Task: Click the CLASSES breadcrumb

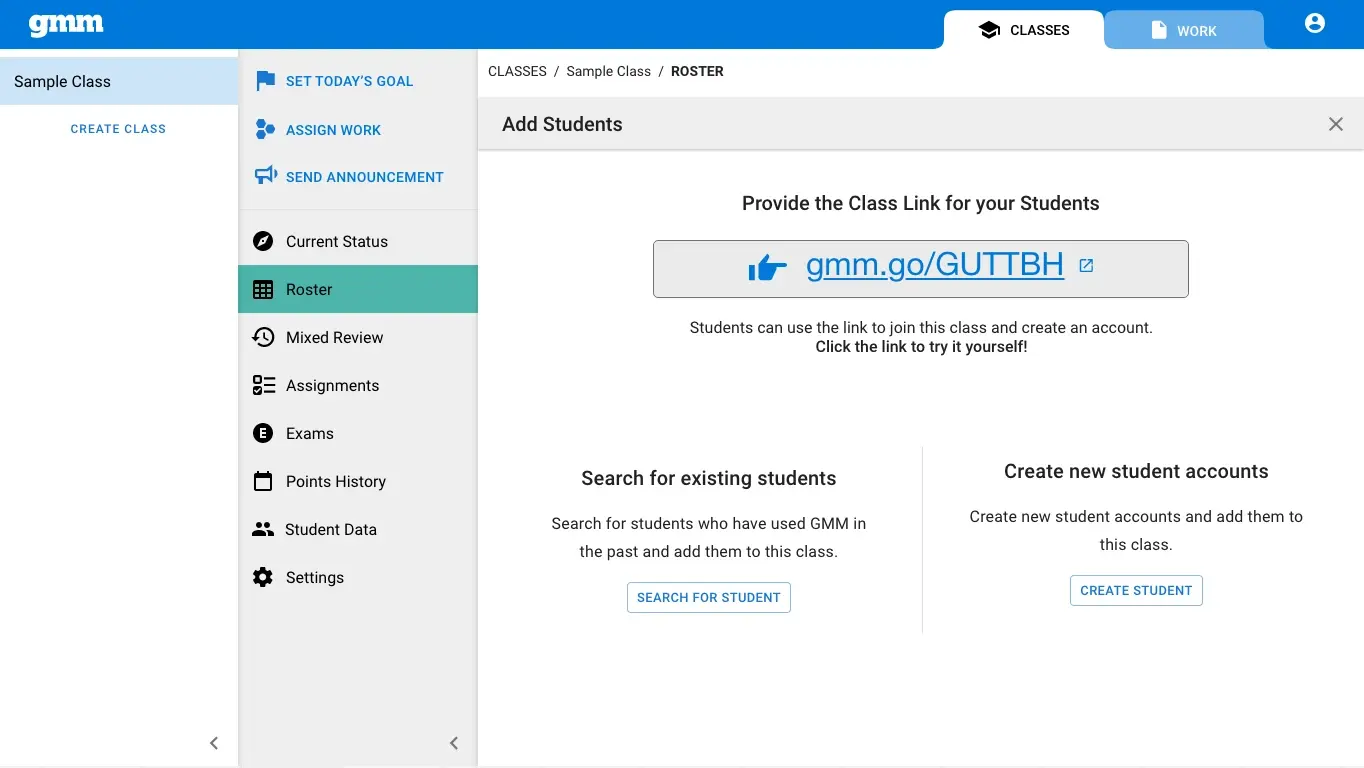Action: (517, 71)
